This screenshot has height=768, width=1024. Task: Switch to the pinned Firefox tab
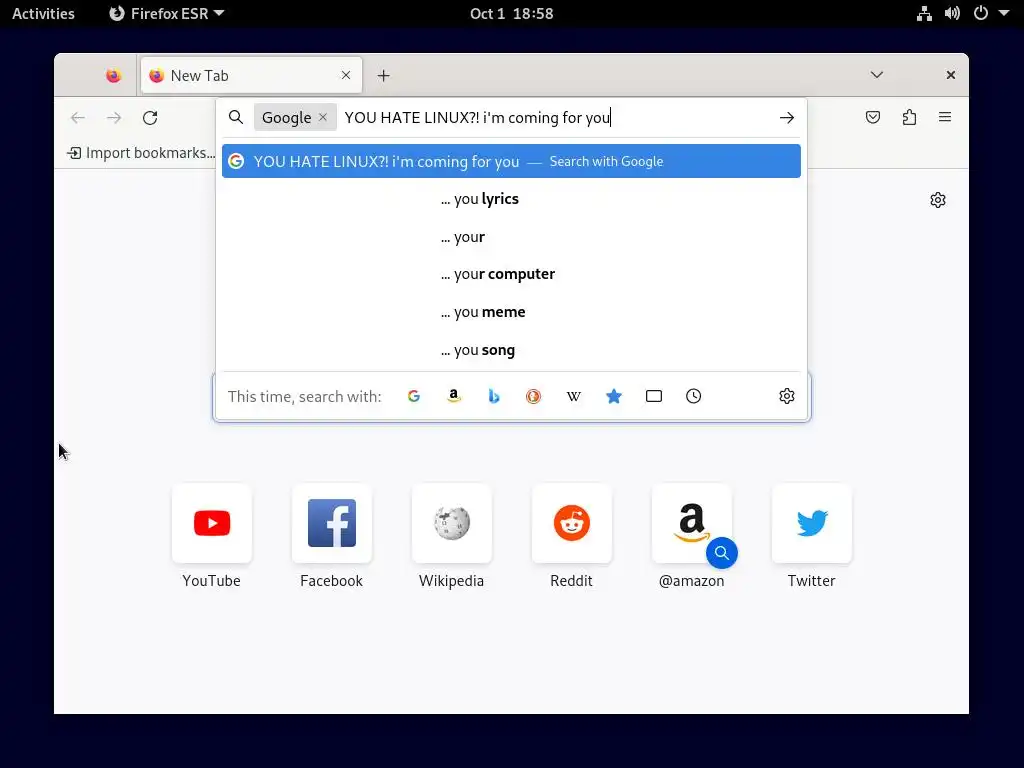click(114, 76)
